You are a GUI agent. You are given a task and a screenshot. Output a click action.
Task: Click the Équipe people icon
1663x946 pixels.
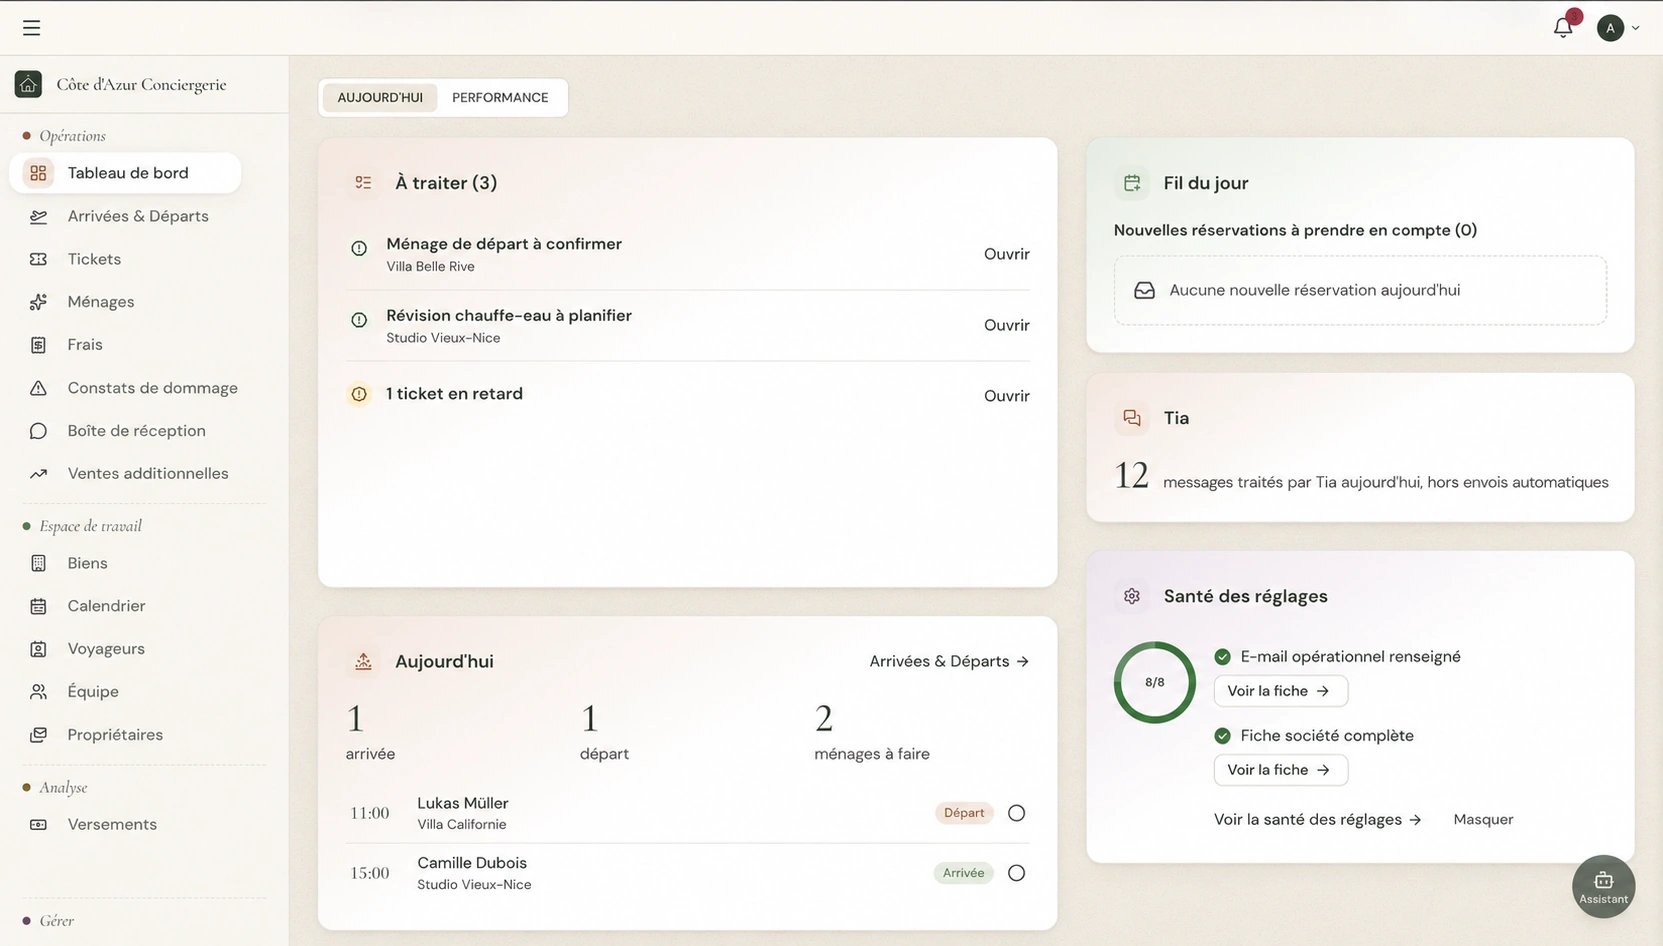click(x=38, y=692)
